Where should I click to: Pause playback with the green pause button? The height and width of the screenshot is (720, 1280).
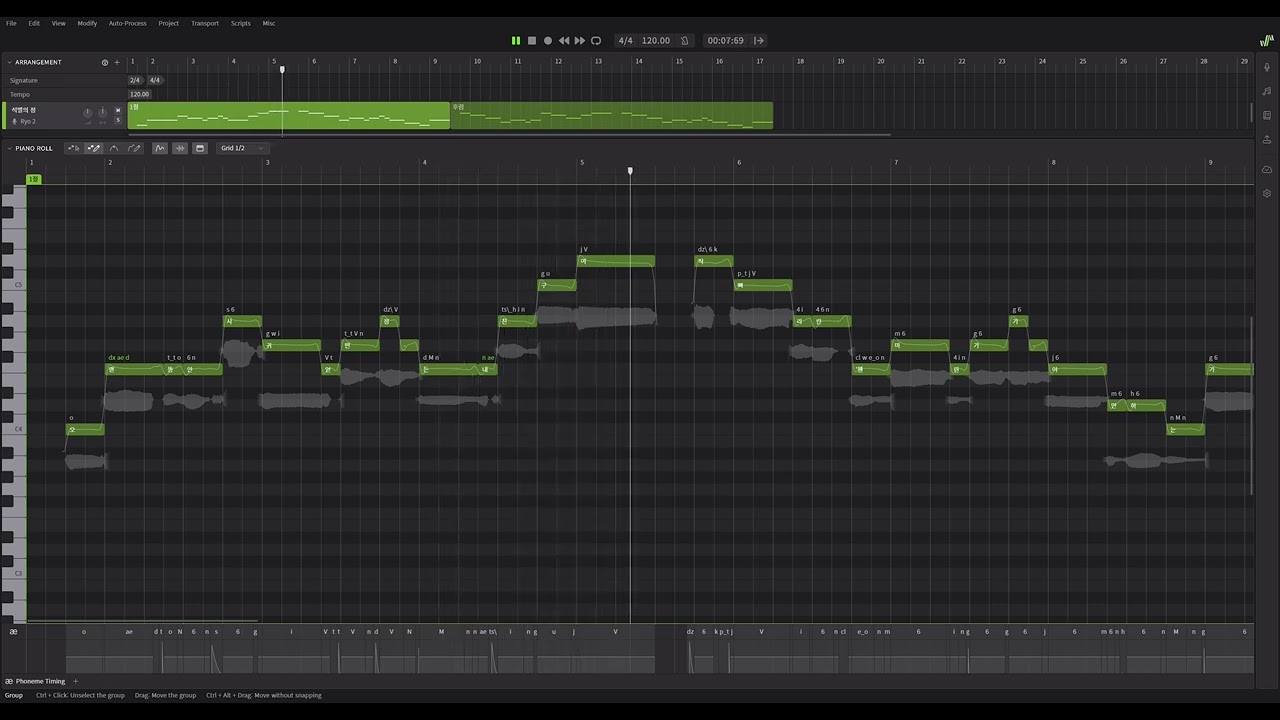click(x=516, y=41)
